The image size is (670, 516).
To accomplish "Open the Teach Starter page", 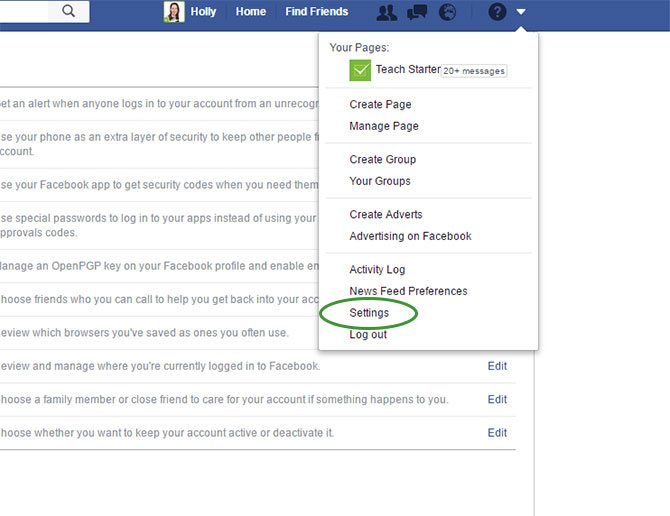I will [x=408, y=69].
